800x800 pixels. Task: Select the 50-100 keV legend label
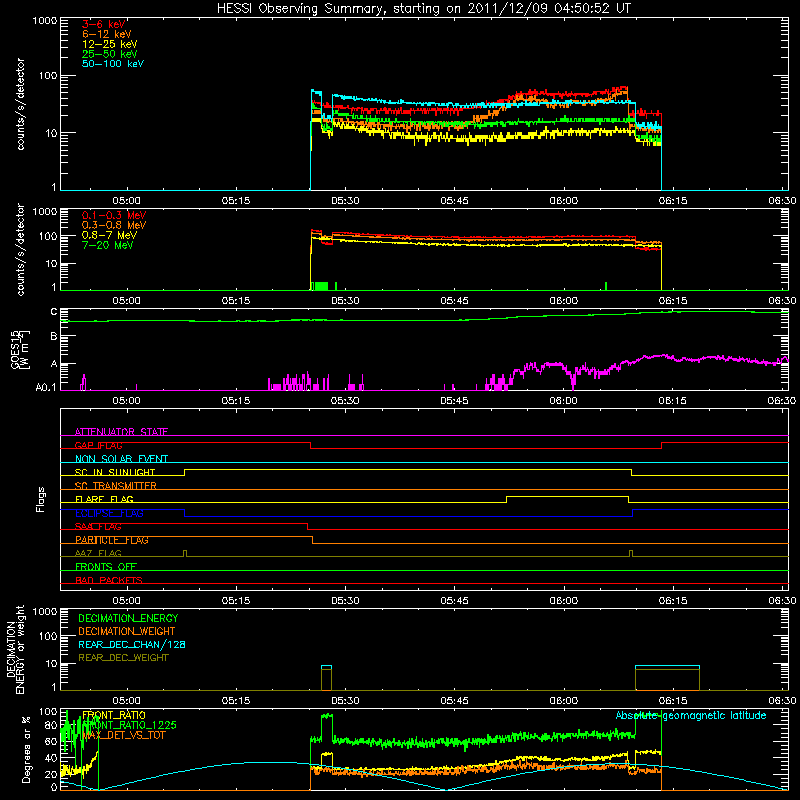coord(113,64)
